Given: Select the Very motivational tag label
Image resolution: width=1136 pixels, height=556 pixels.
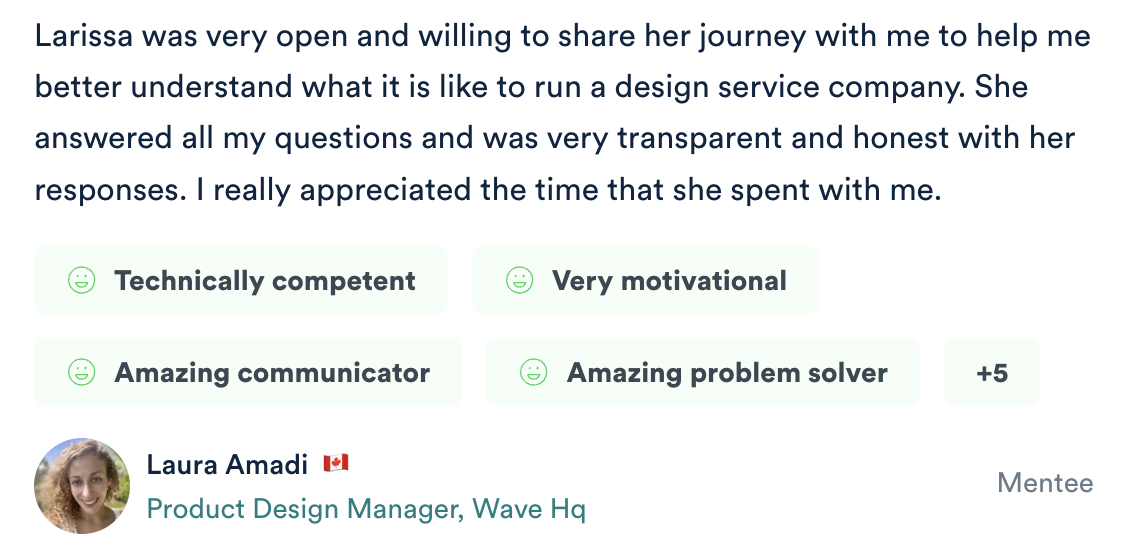Looking at the screenshot, I should [669, 281].
